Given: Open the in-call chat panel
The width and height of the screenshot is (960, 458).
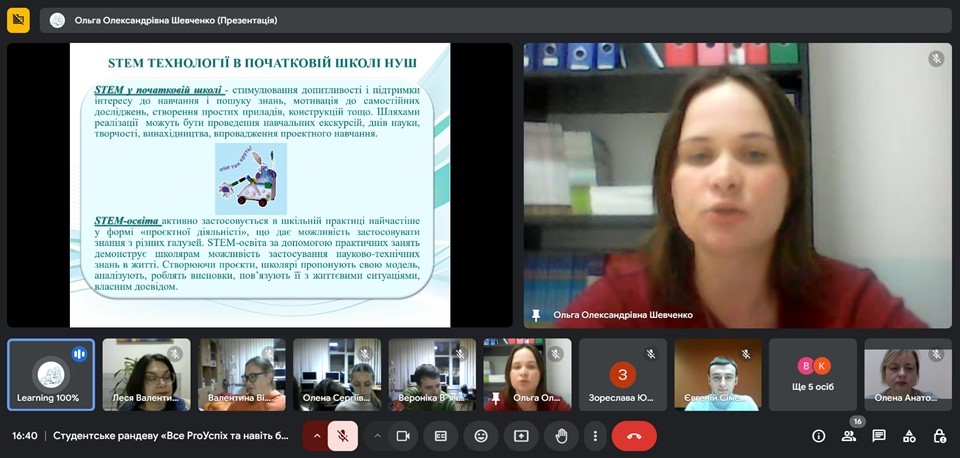Looking at the screenshot, I should coord(878,436).
